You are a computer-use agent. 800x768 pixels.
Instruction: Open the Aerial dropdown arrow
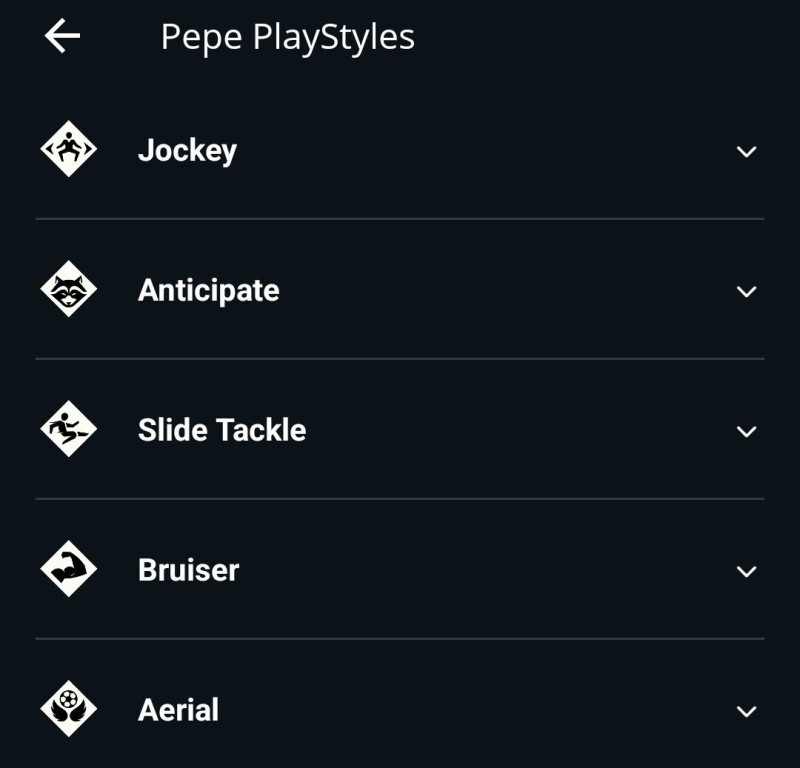point(746,712)
